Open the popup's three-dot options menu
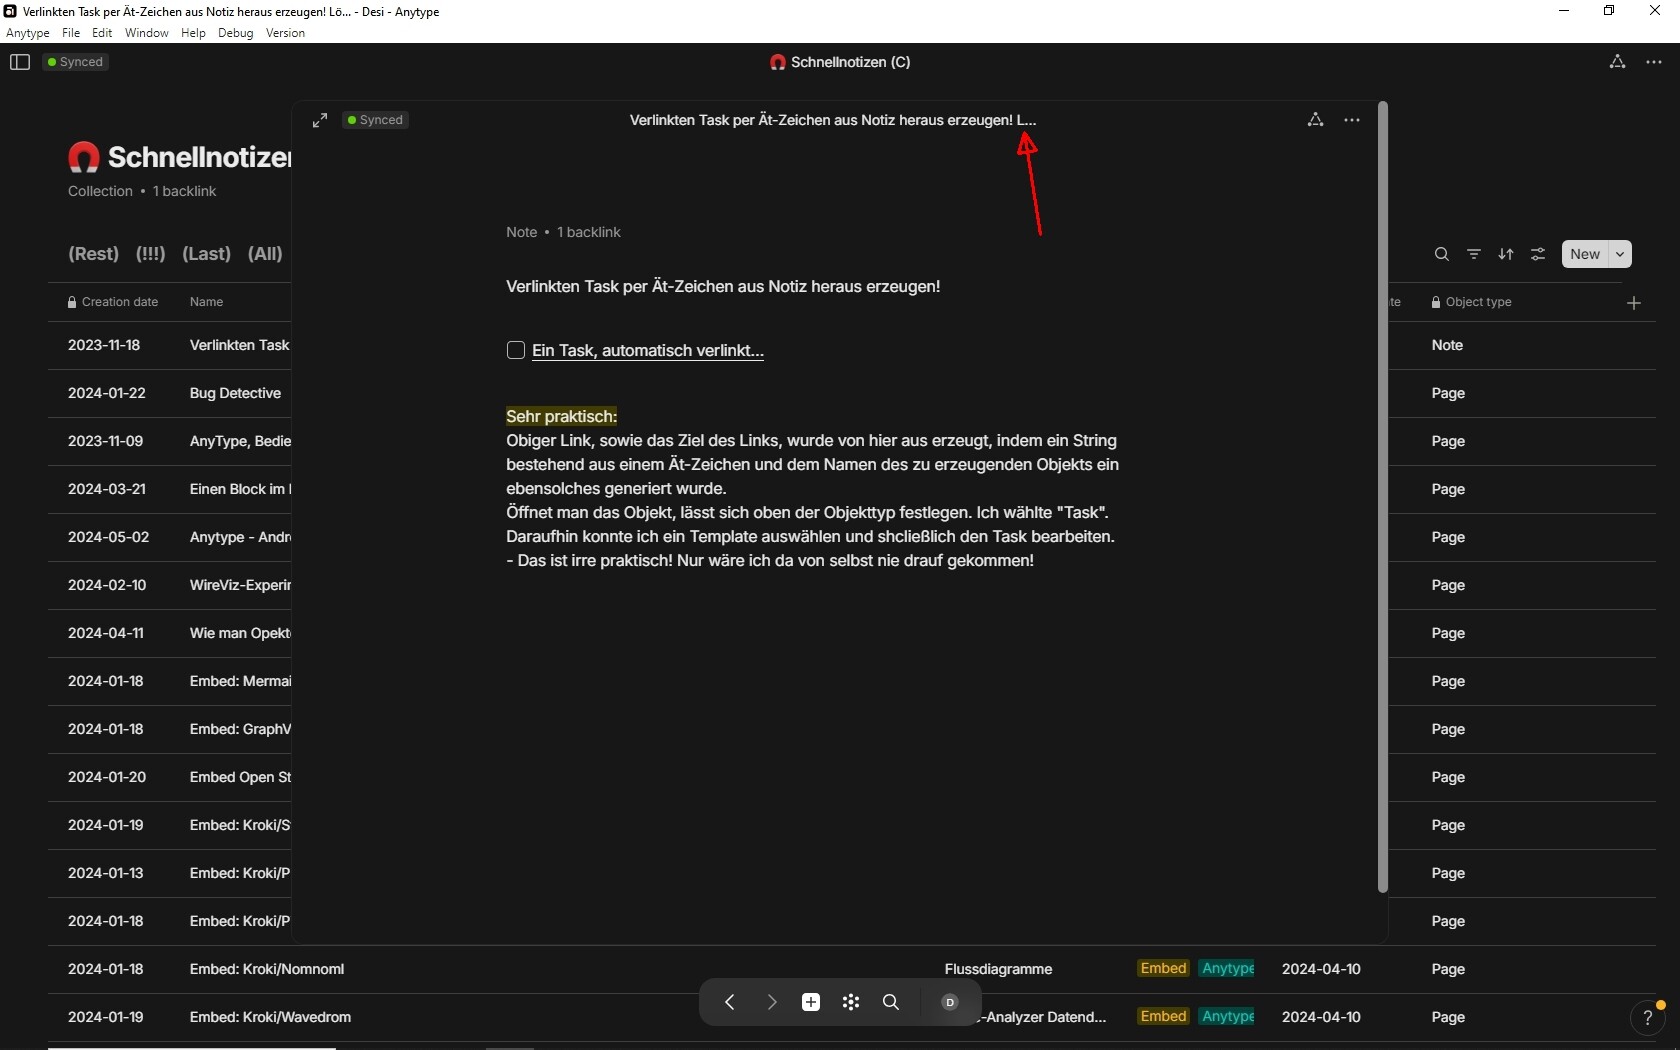 1352,120
